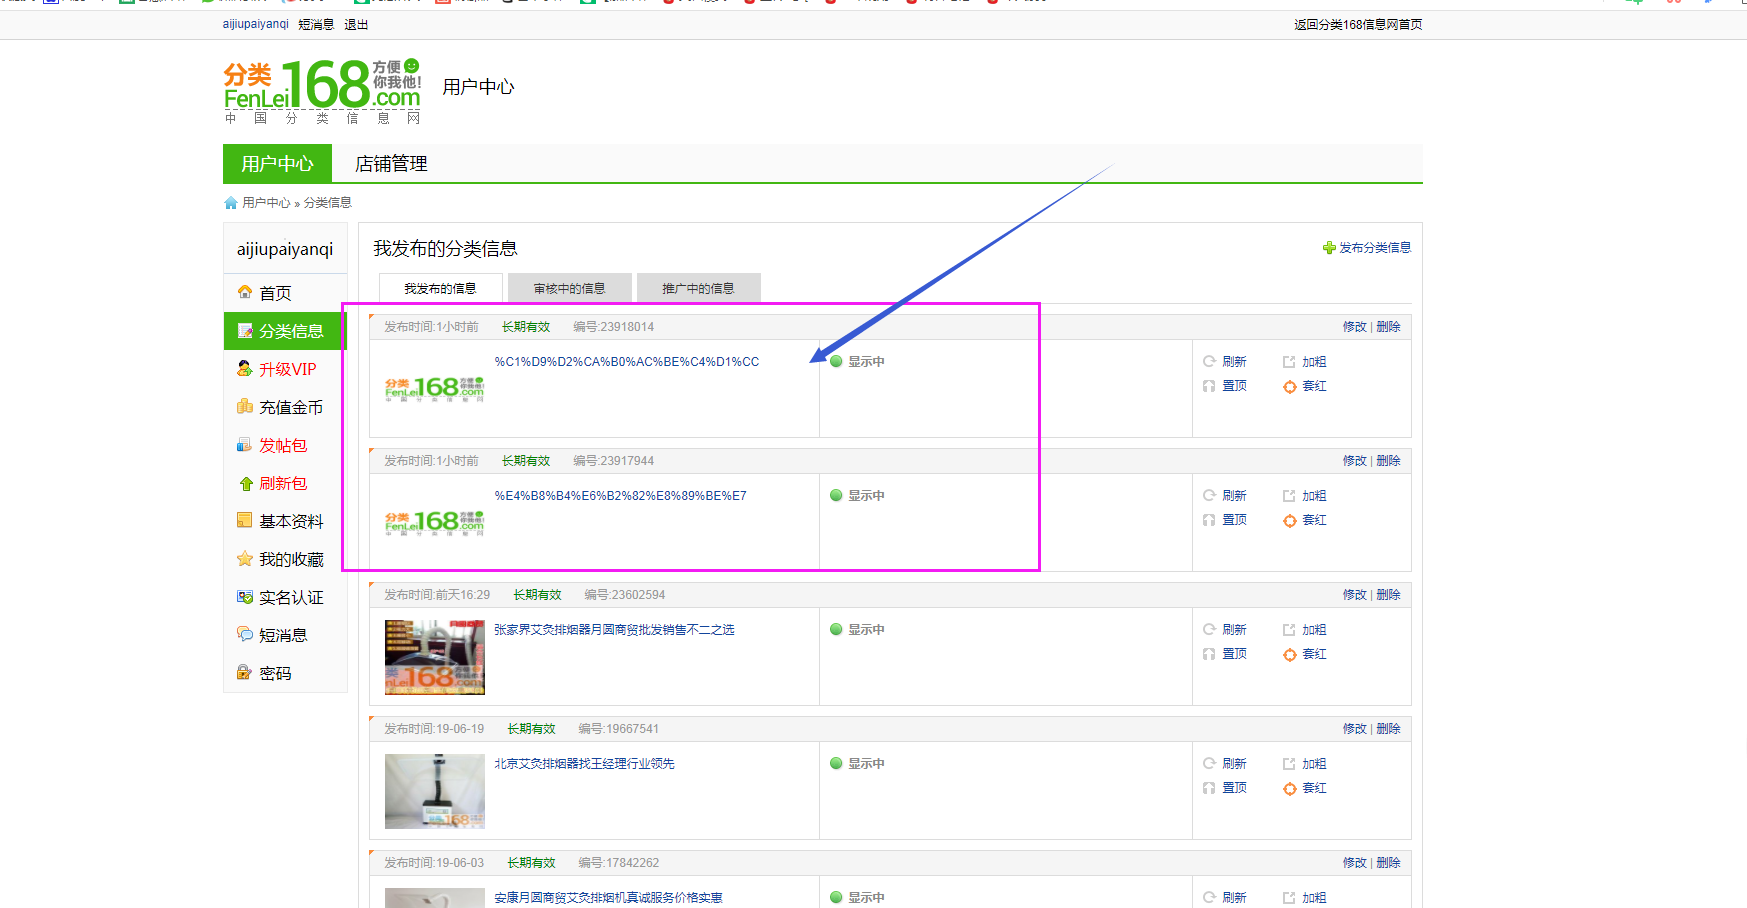The width and height of the screenshot is (1747, 908).
Task: Click the green plus icon for 发布分类信息
Action: coord(1329,248)
